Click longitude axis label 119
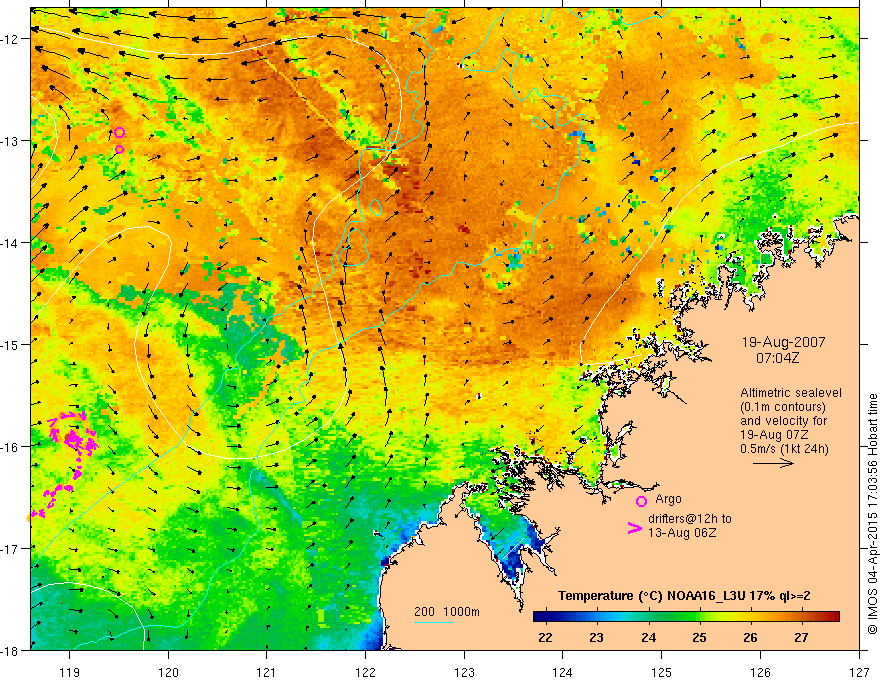Screen dimensions: 880x680 pos(70,672)
